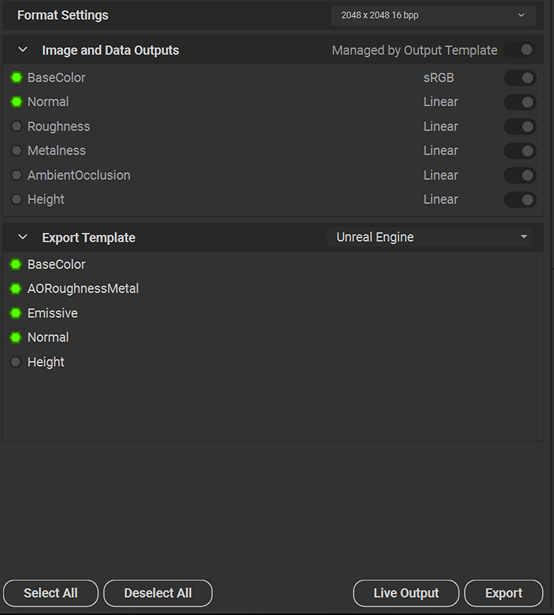Toggle the Managed by Output Template switch
The width and height of the screenshot is (554, 615).
520,50
